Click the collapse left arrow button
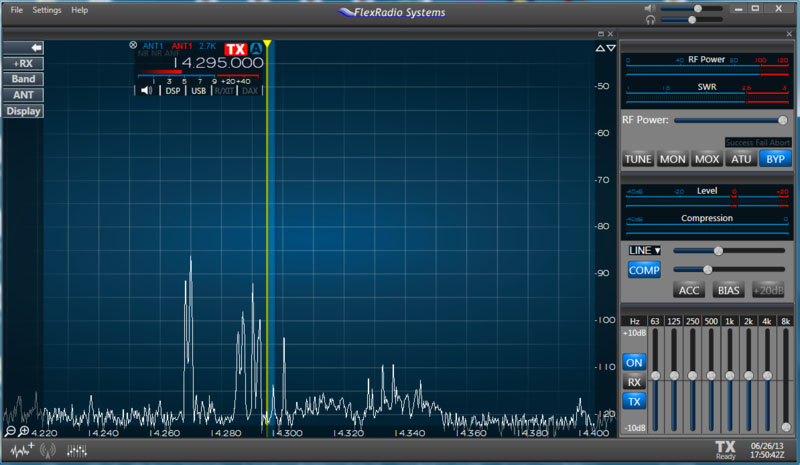This screenshot has width=800, height=465. [x=23, y=47]
